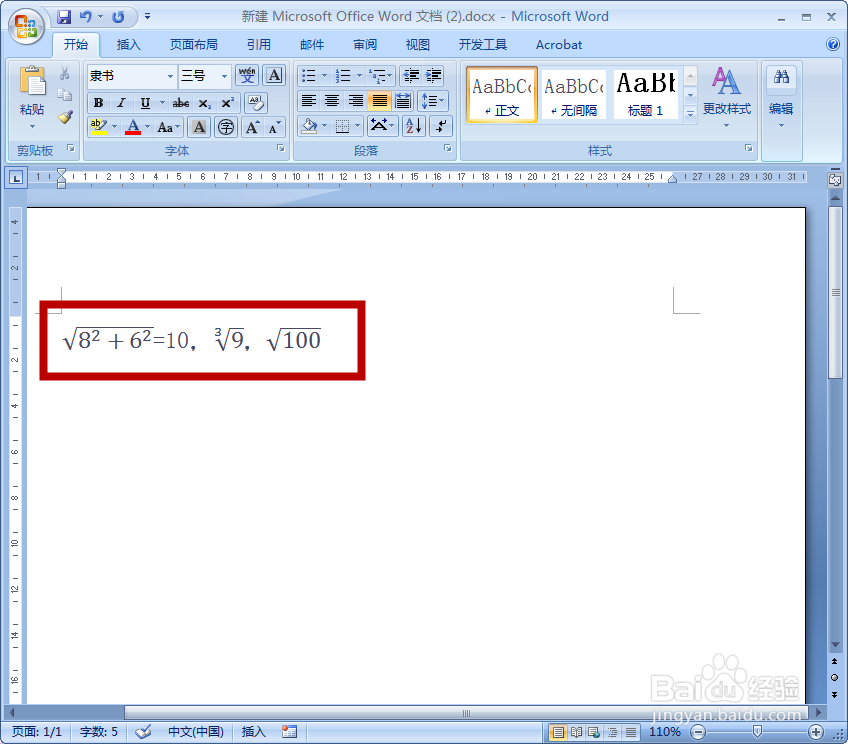Show paragraph marks
This screenshot has height=744, width=848.
(441, 126)
